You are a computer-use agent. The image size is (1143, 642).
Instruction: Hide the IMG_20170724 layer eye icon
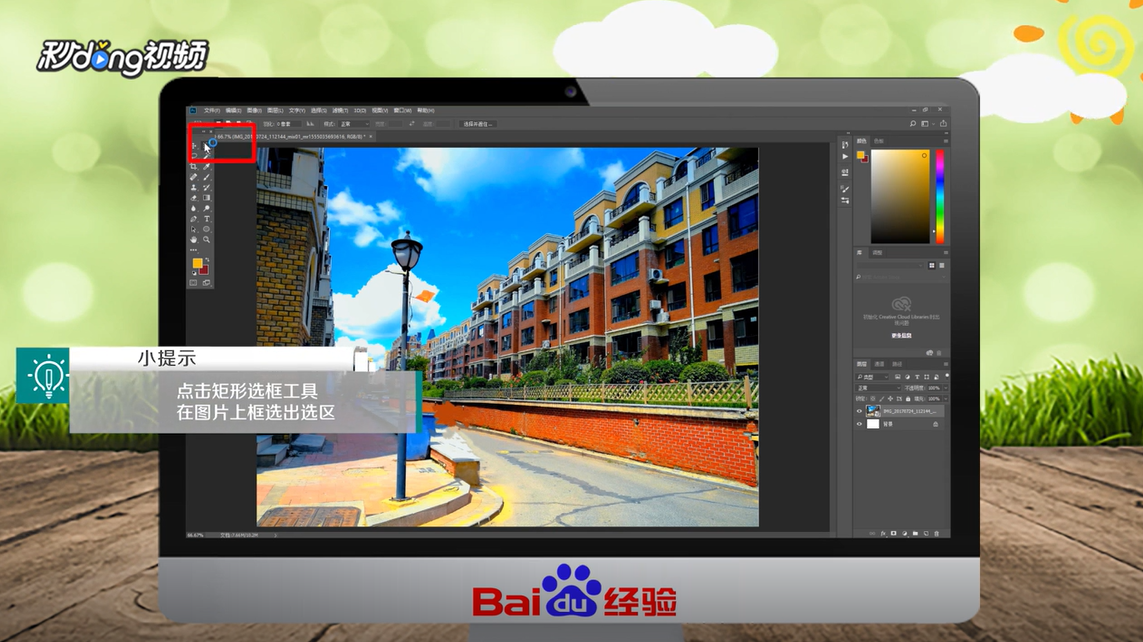click(859, 411)
